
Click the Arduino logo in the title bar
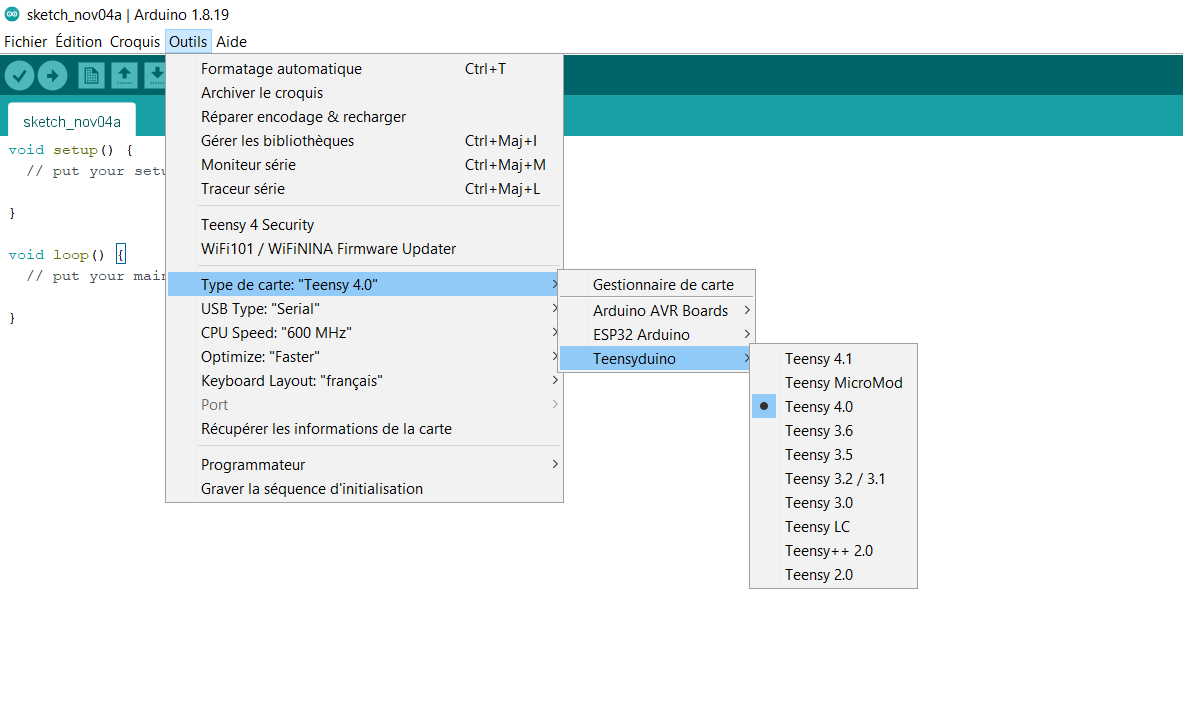(x=12, y=14)
